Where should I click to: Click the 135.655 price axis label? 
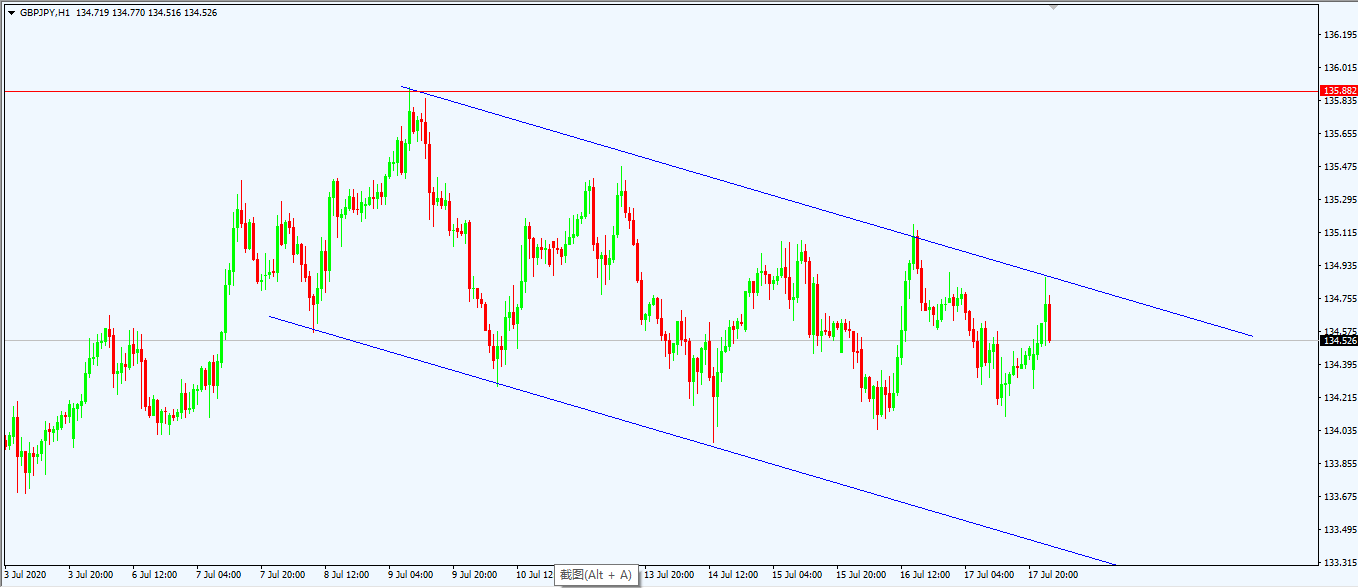click(1340, 134)
